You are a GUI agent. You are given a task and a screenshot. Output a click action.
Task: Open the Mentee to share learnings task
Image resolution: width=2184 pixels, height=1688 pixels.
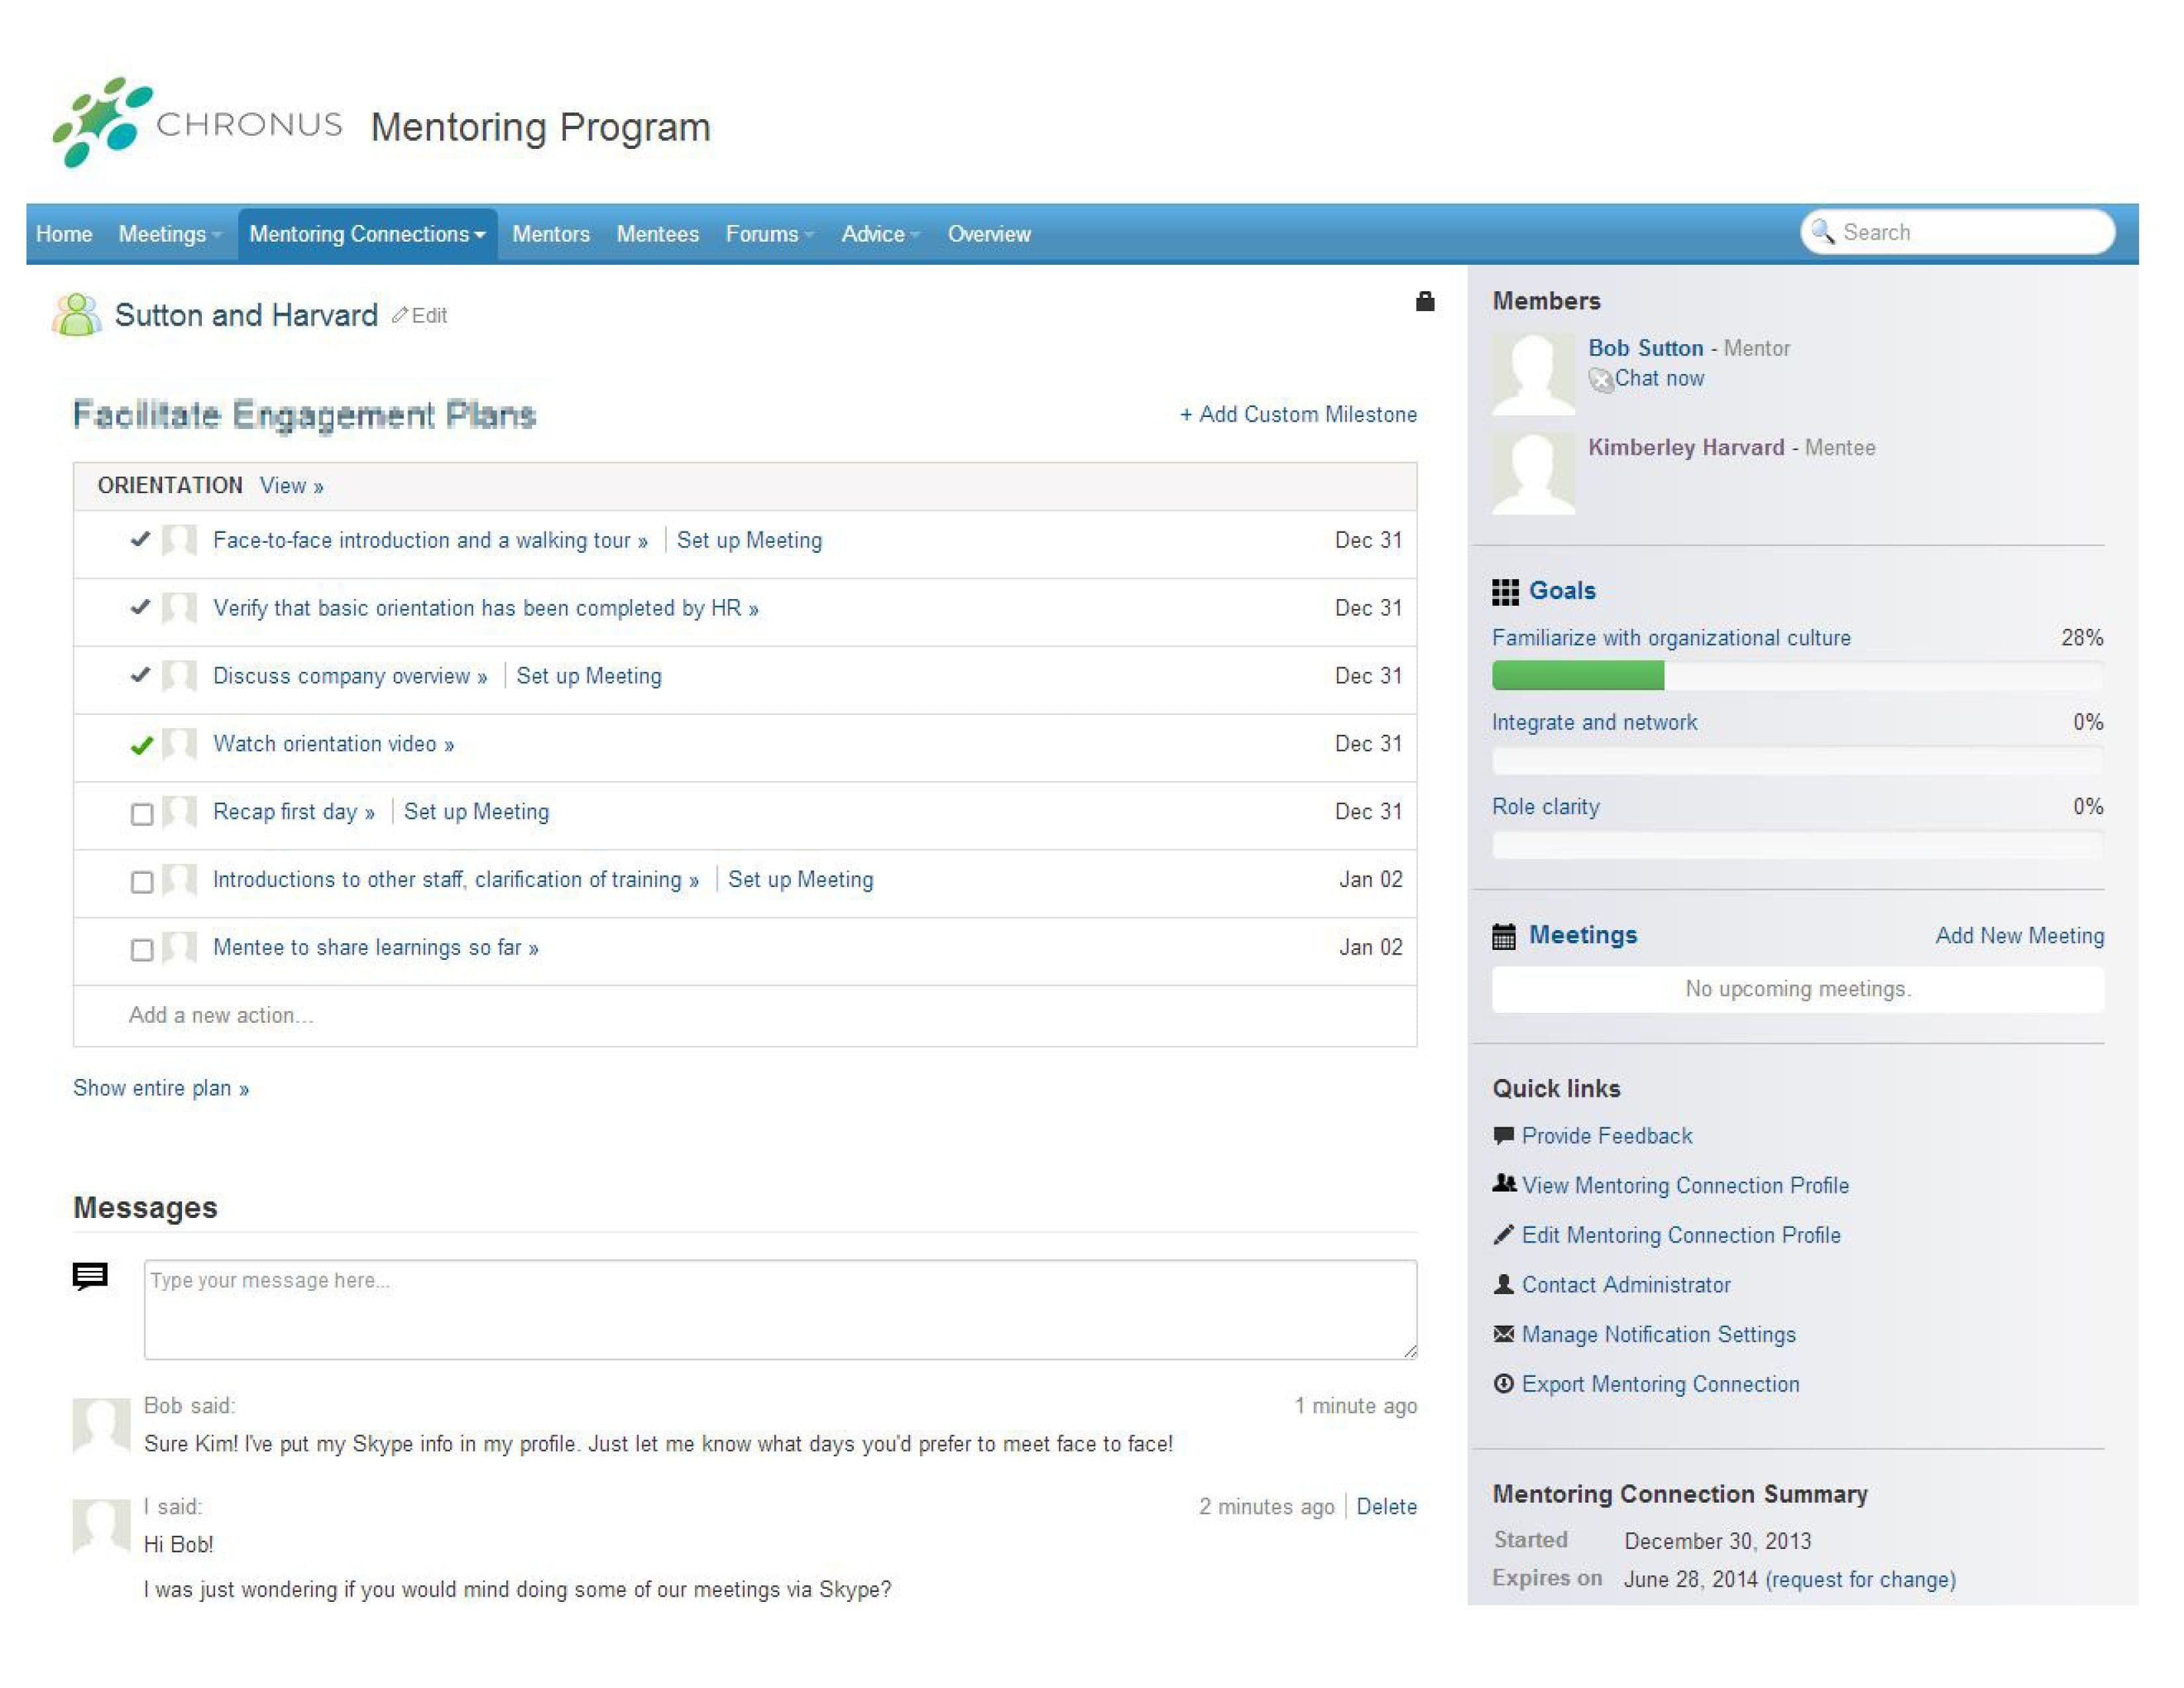375,948
